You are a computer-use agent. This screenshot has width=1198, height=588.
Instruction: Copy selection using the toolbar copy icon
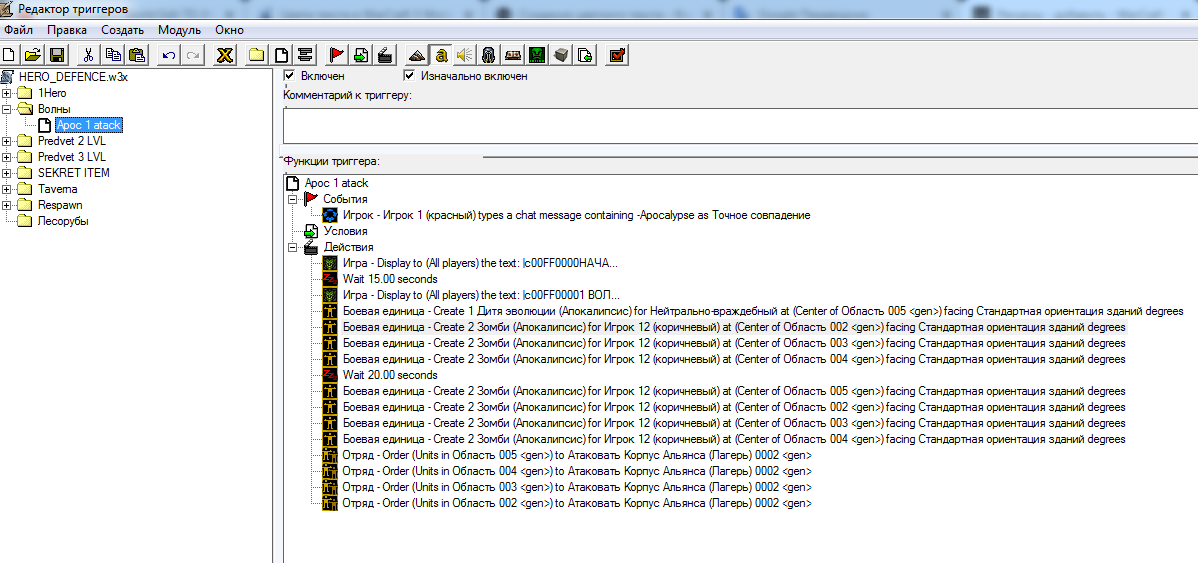pyautogui.click(x=113, y=54)
